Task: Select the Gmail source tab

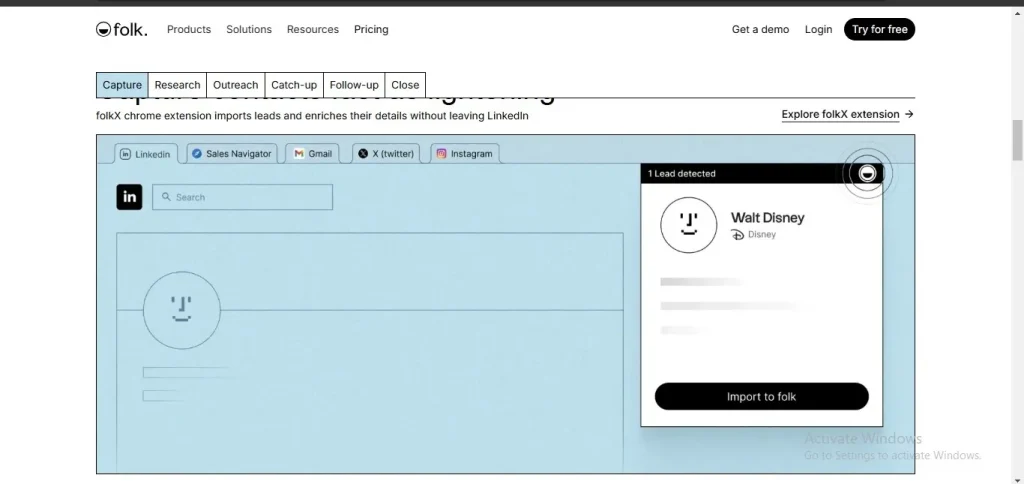Action: coord(313,153)
